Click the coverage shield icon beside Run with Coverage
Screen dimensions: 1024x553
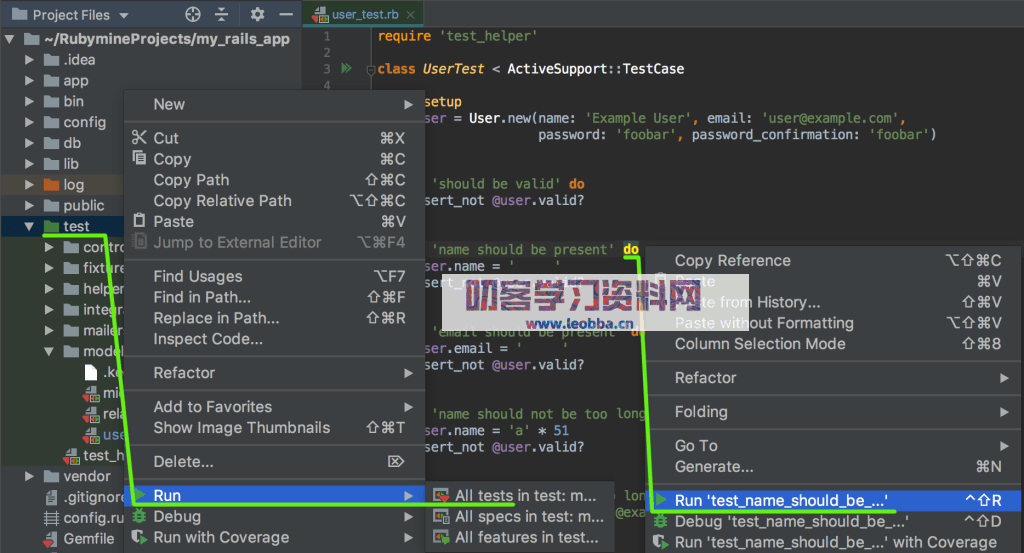[x=139, y=537]
